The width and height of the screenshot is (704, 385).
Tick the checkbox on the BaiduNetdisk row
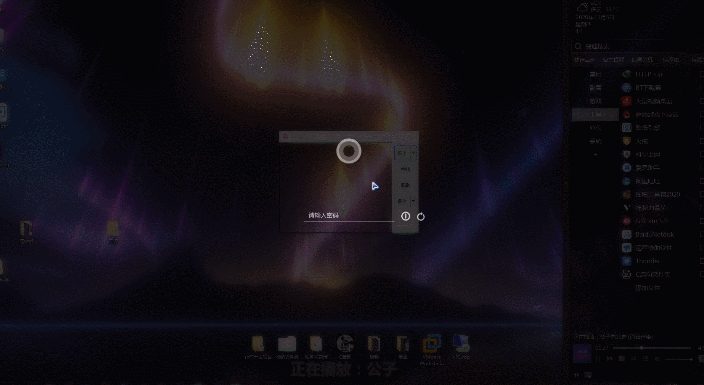[x=702, y=235]
